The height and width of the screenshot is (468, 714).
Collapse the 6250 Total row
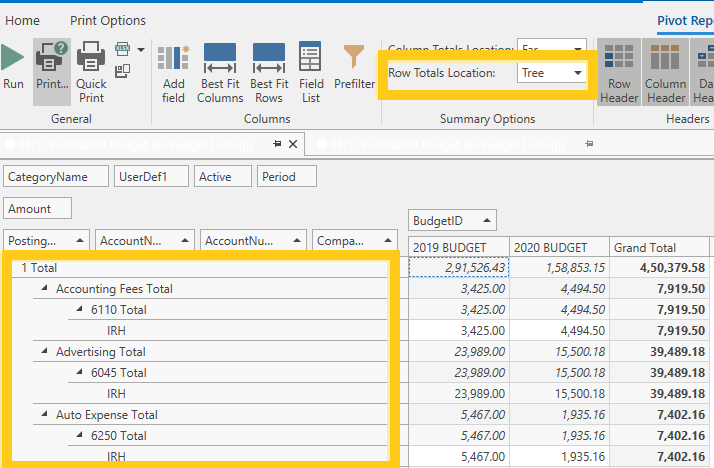tap(79, 435)
